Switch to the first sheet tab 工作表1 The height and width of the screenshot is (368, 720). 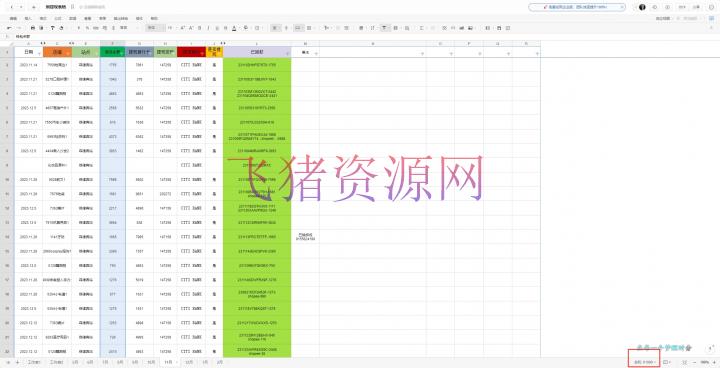click(34, 362)
